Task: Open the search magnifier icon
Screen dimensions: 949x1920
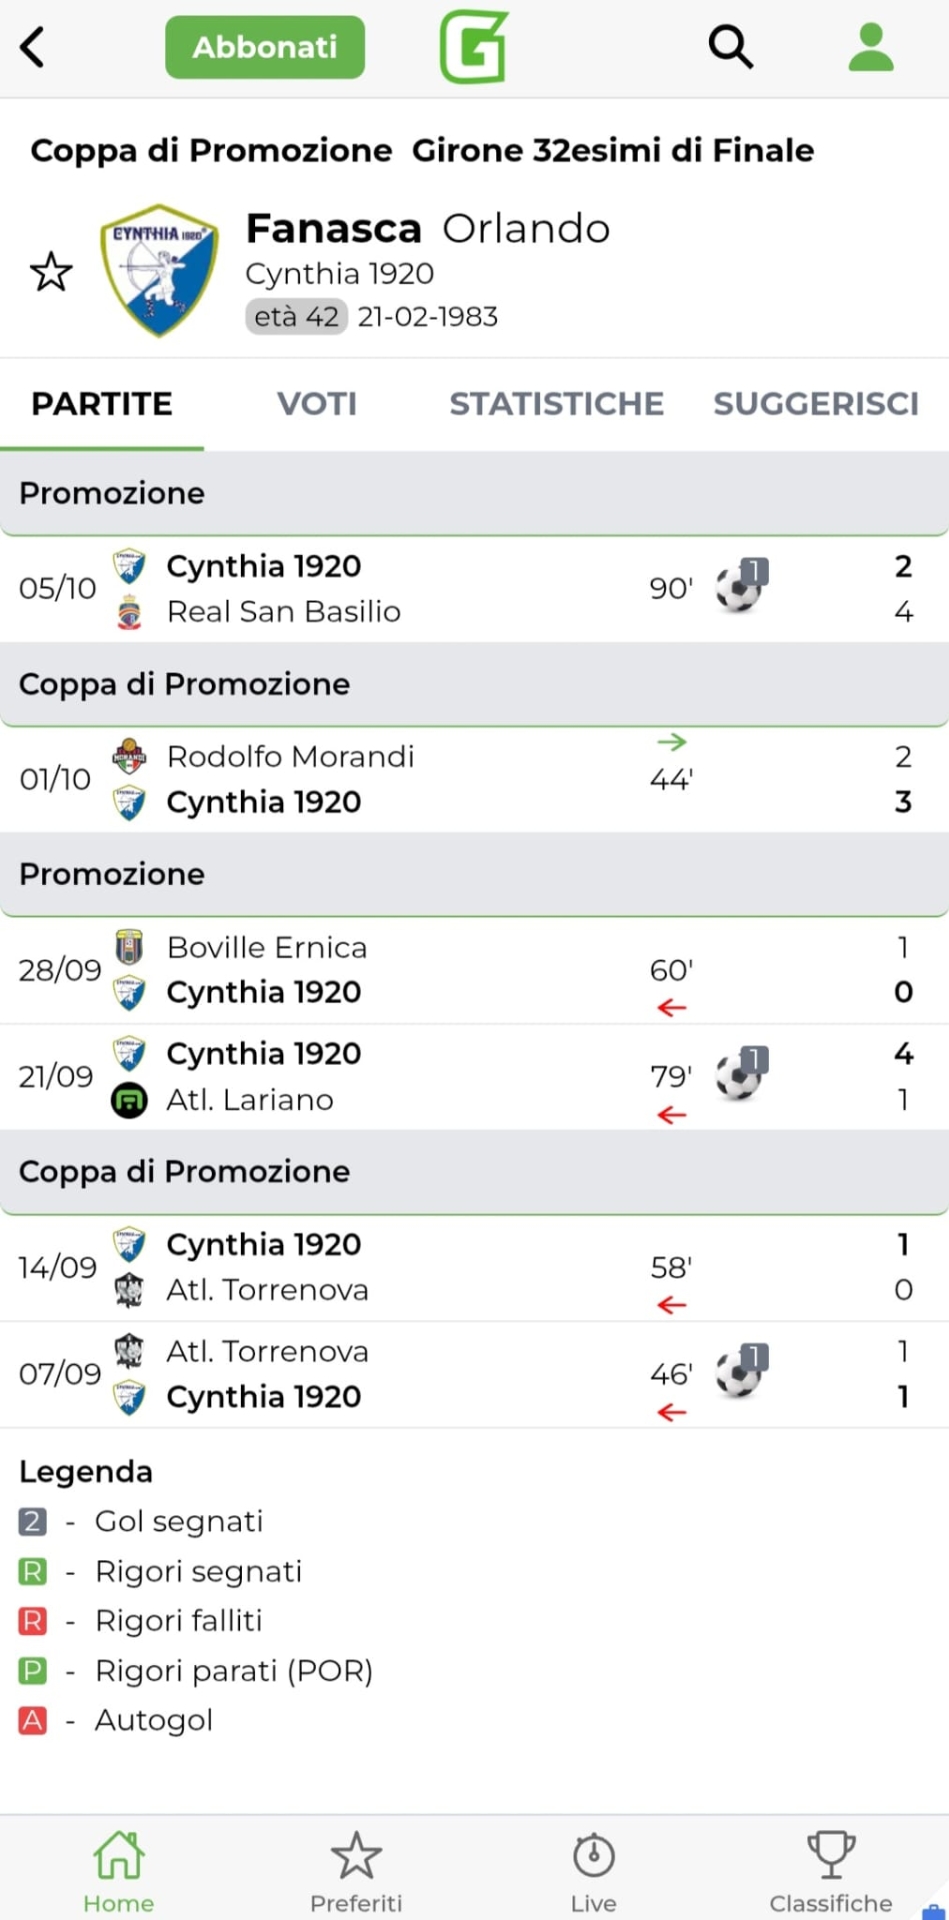Action: [x=730, y=47]
